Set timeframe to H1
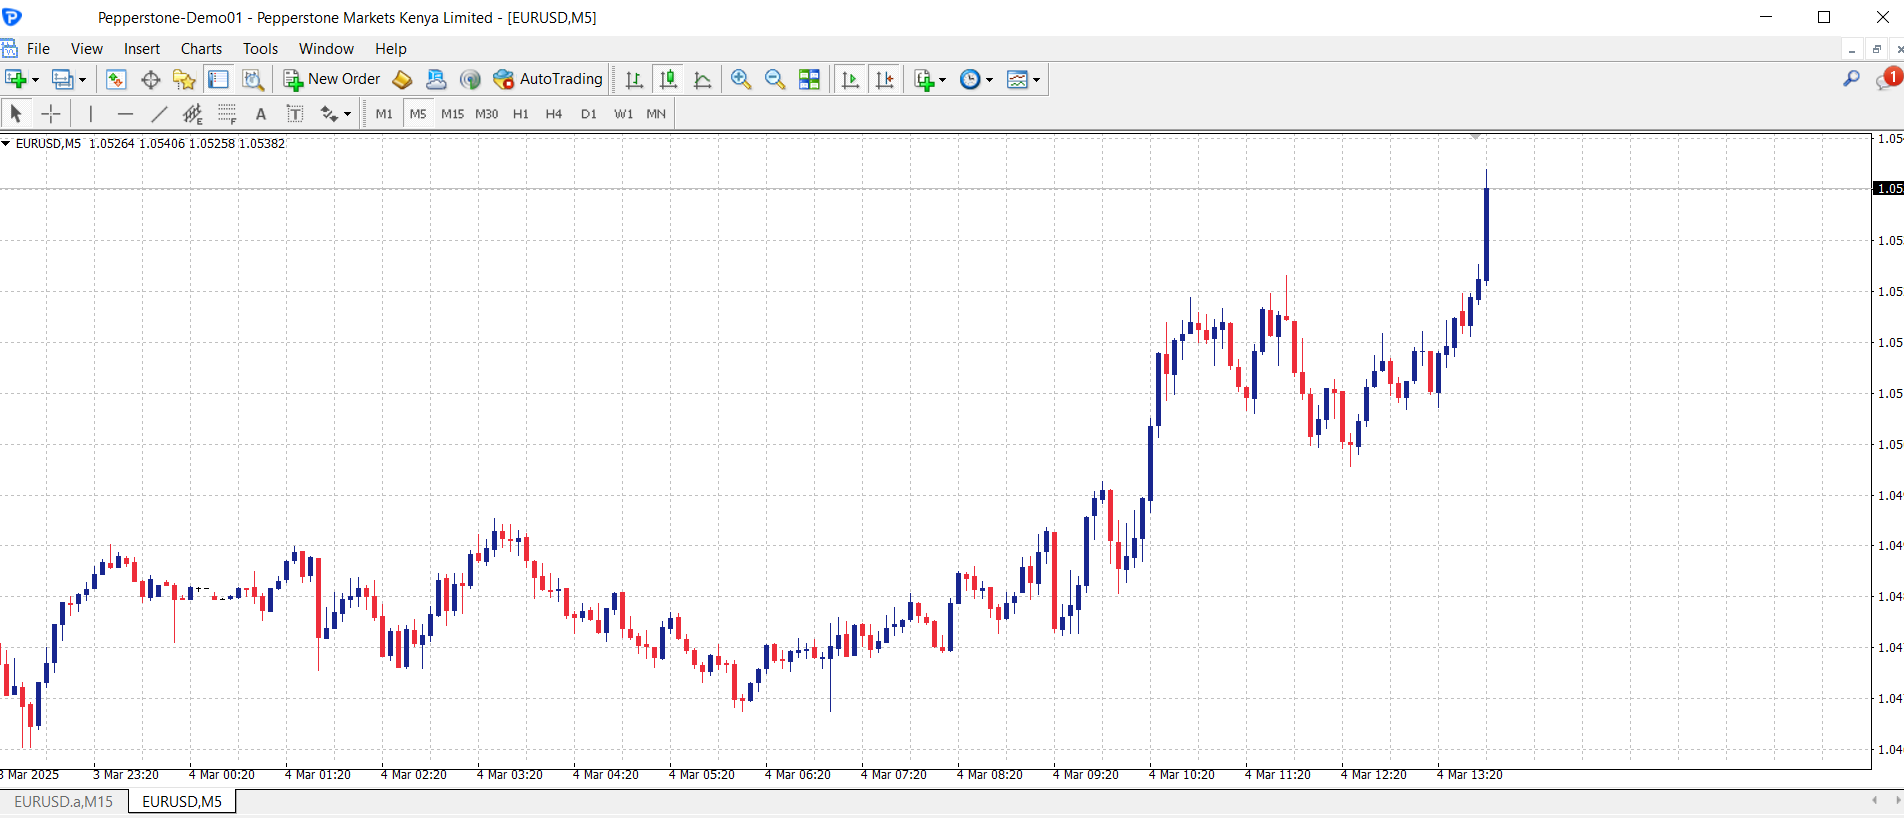This screenshot has height=818, width=1904. tap(520, 114)
